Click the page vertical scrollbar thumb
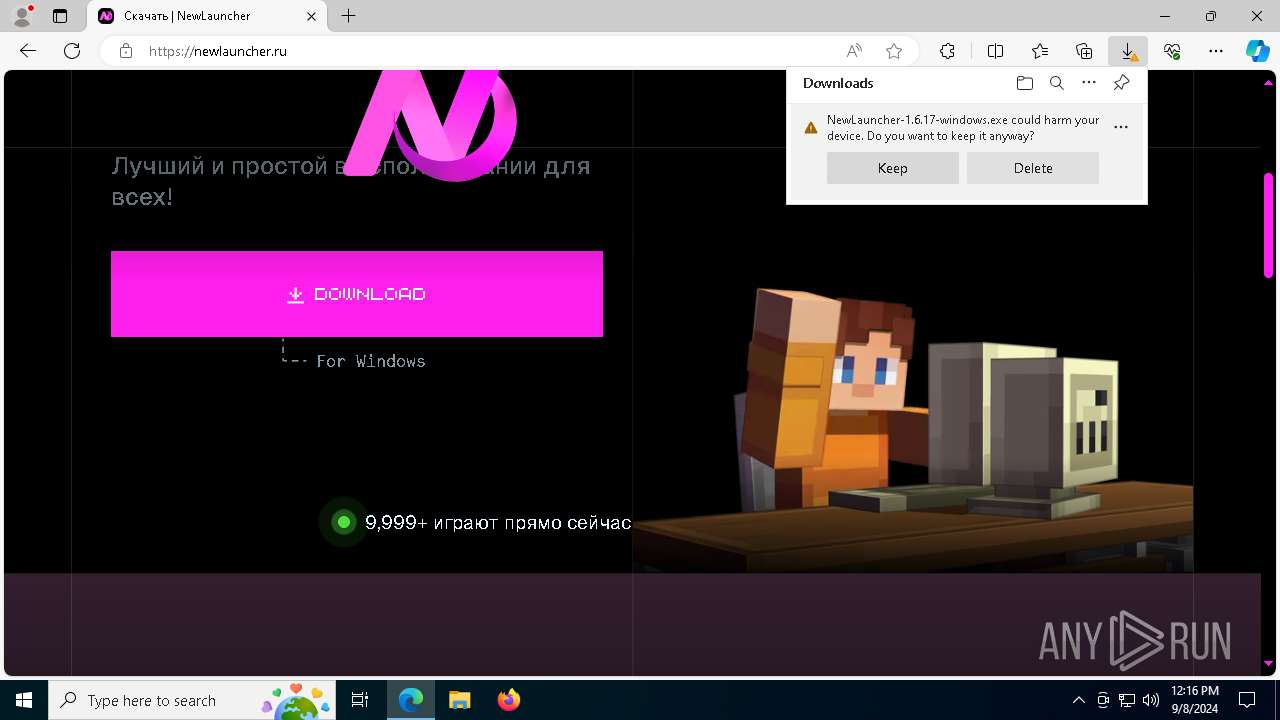The image size is (1280, 720). (x=1268, y=225)
